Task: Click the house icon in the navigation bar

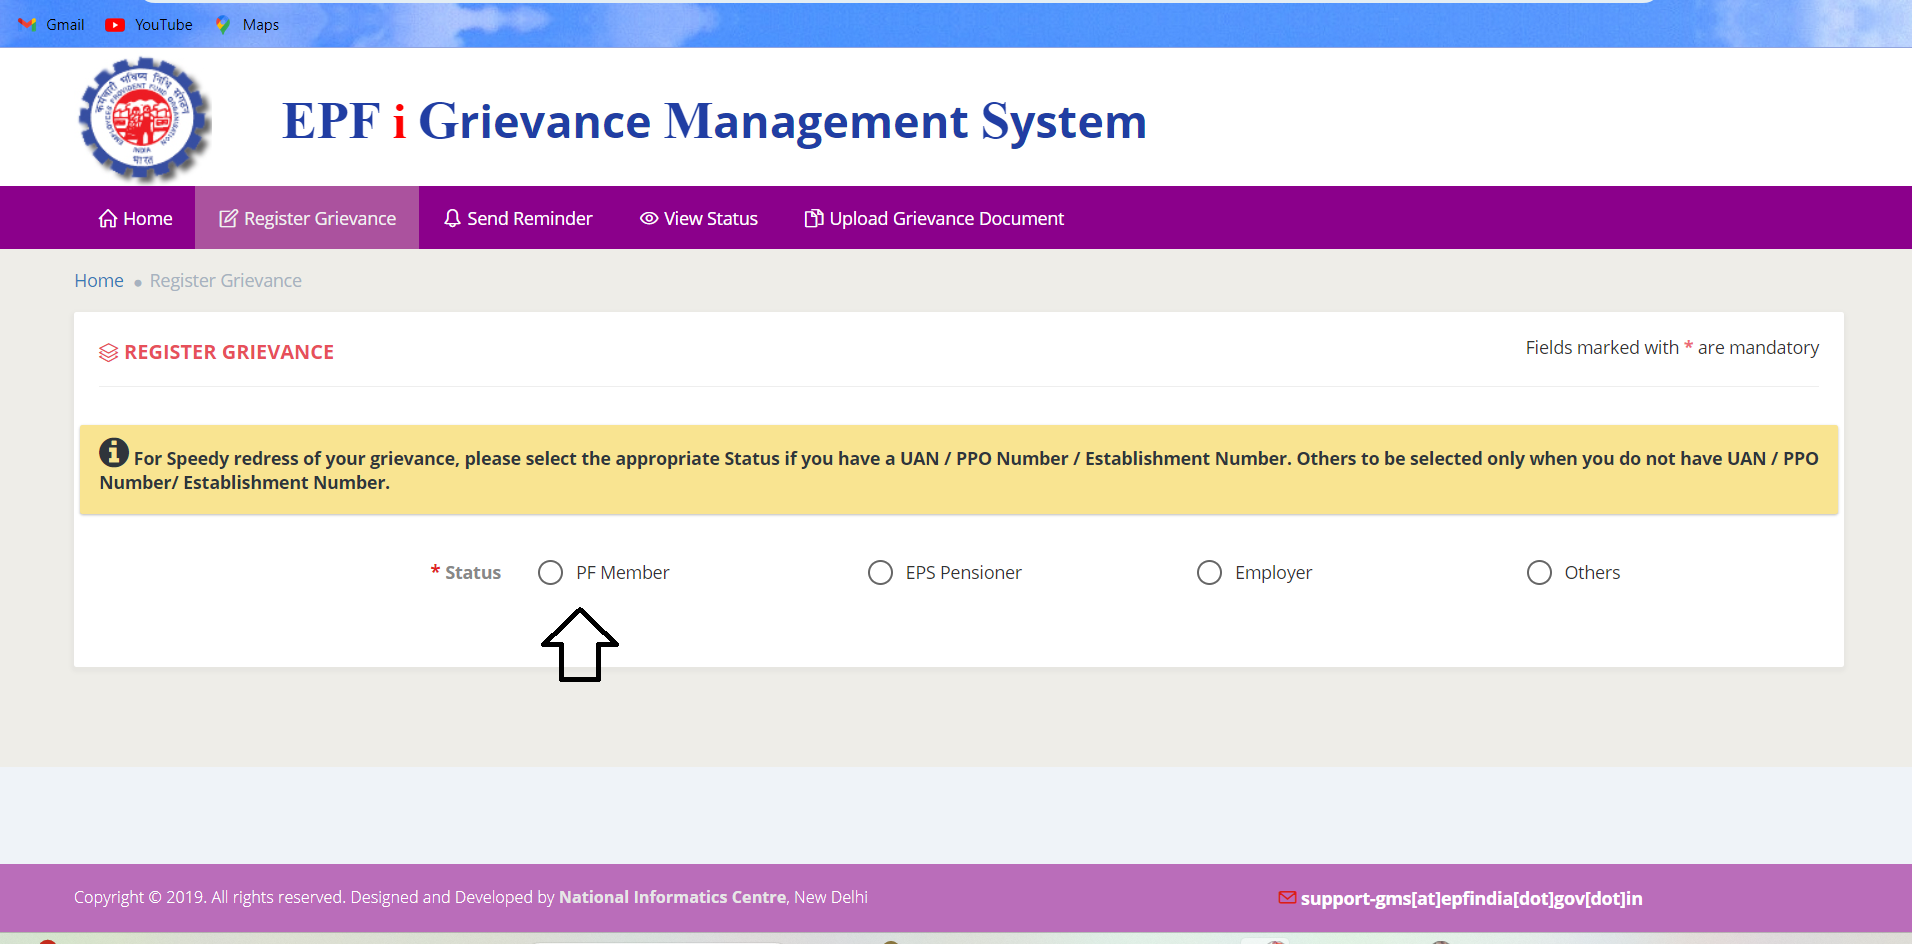Action: click(x=107, y=217)
